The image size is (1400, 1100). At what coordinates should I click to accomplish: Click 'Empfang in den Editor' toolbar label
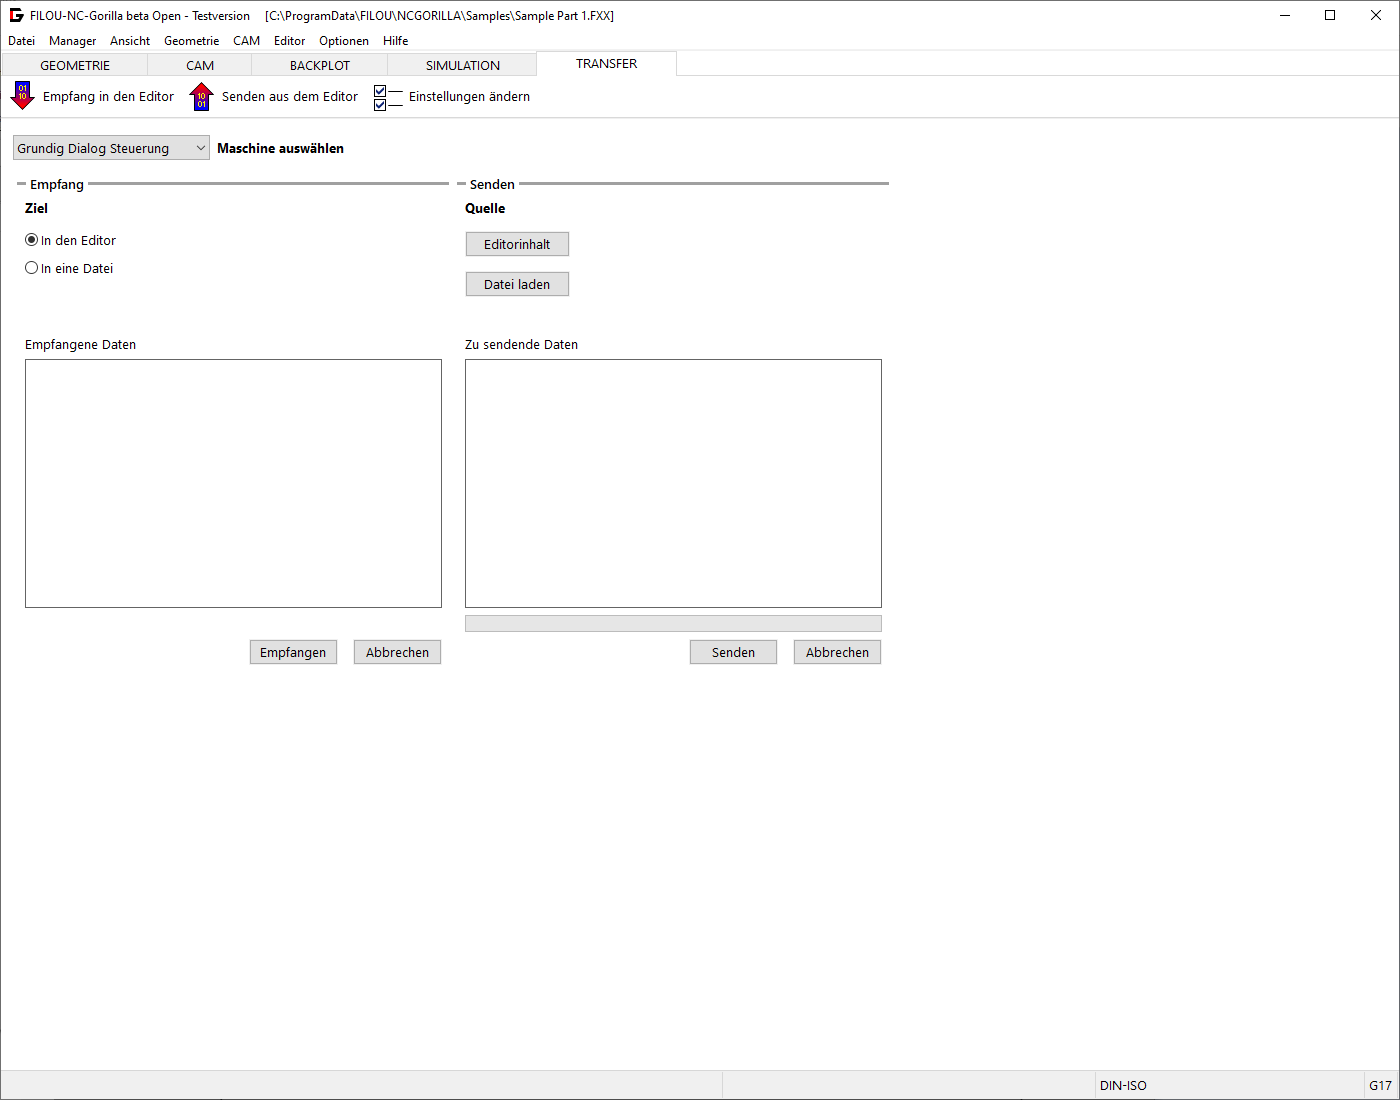tap(108, 97)
